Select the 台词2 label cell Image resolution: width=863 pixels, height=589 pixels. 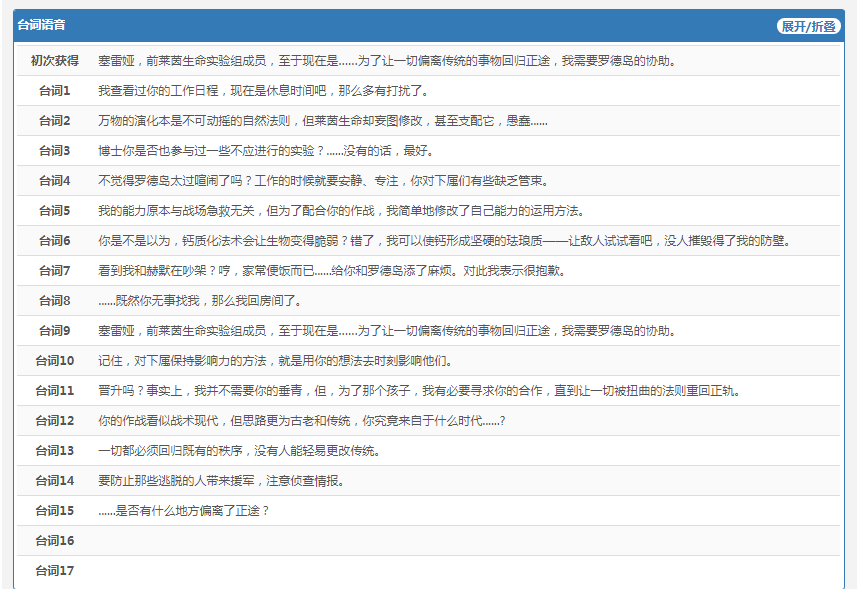(x=54, y=121)
